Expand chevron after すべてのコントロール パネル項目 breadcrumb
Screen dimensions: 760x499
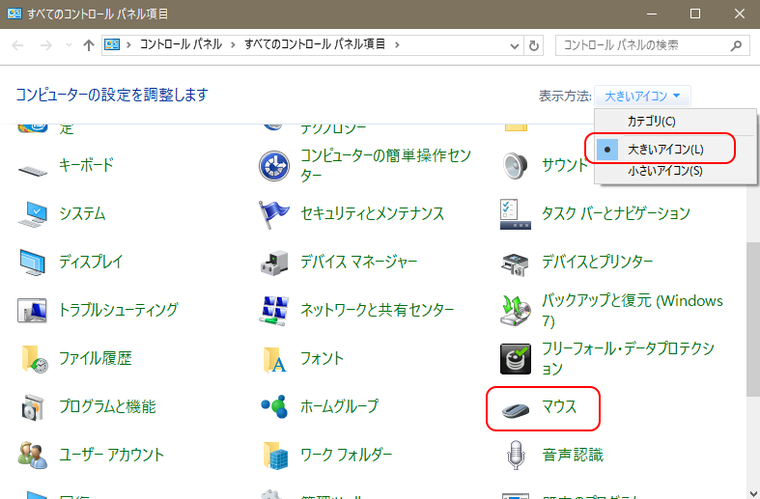(x=397, y=45)
